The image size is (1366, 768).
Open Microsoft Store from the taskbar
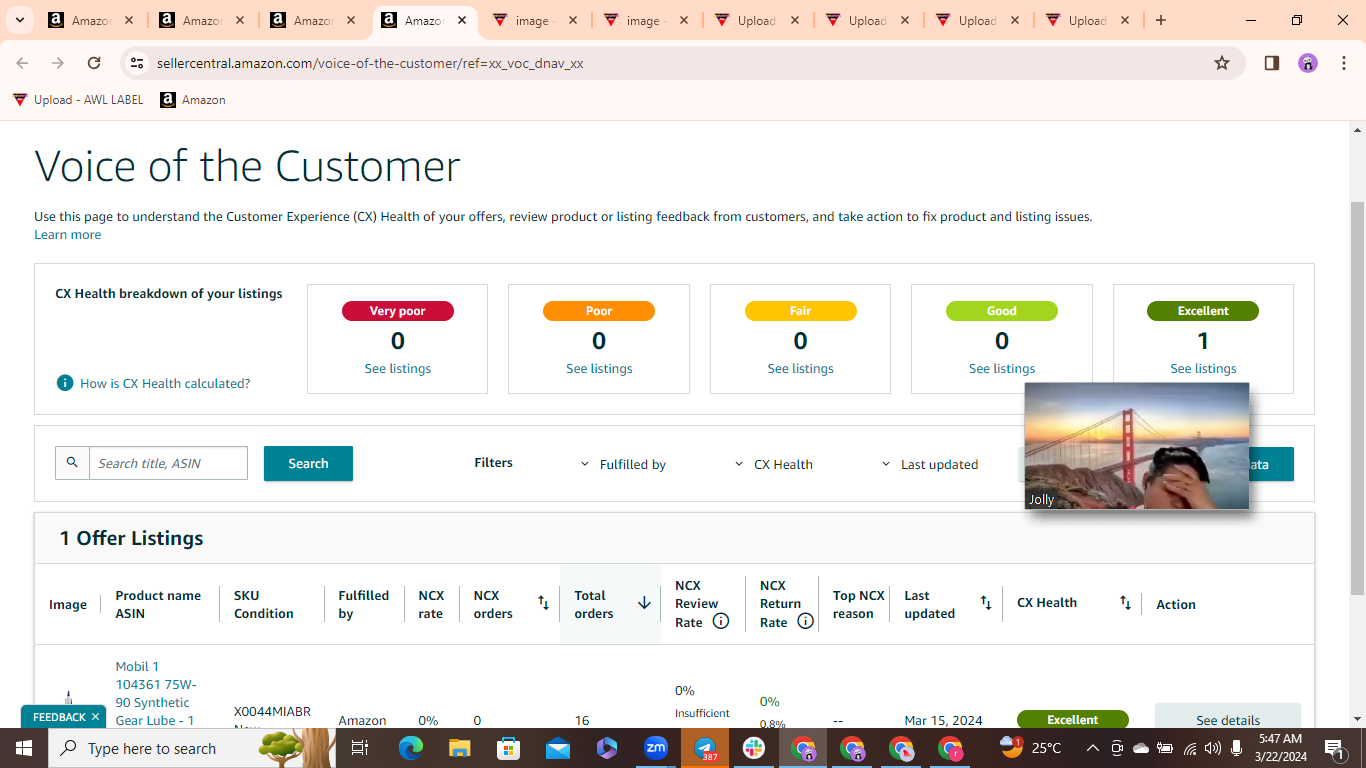click(x=509, y=748)
